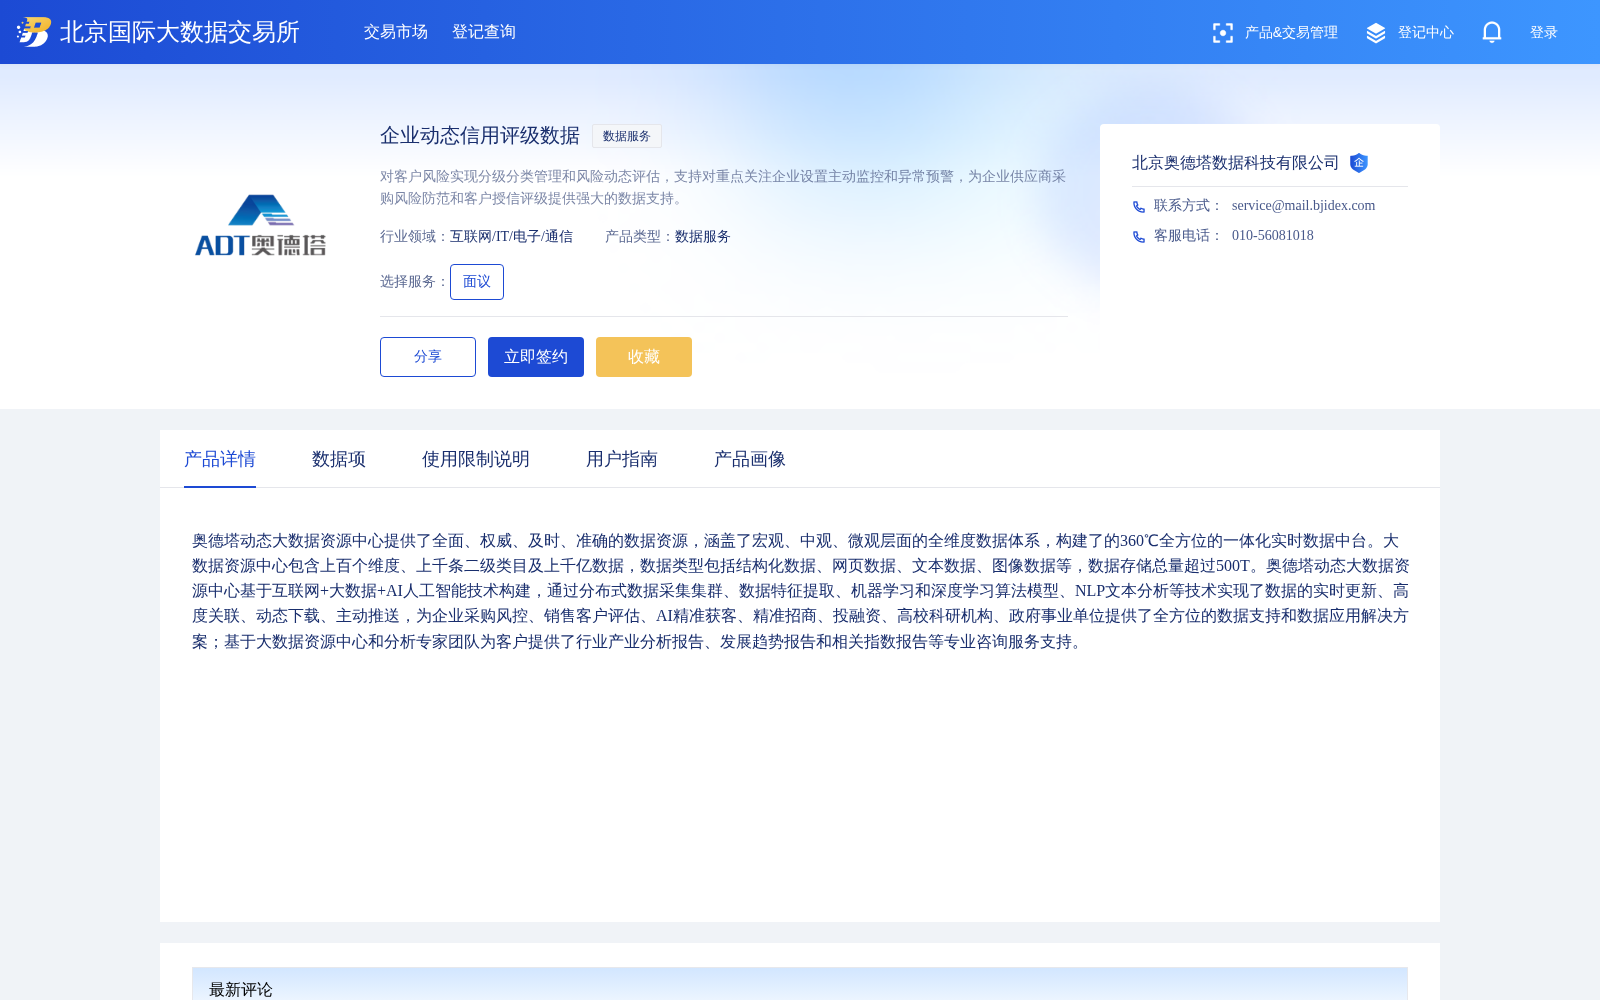Open 交易市场 in the top navigation
Viewport: 1600px width, 1000px height.
396,32
